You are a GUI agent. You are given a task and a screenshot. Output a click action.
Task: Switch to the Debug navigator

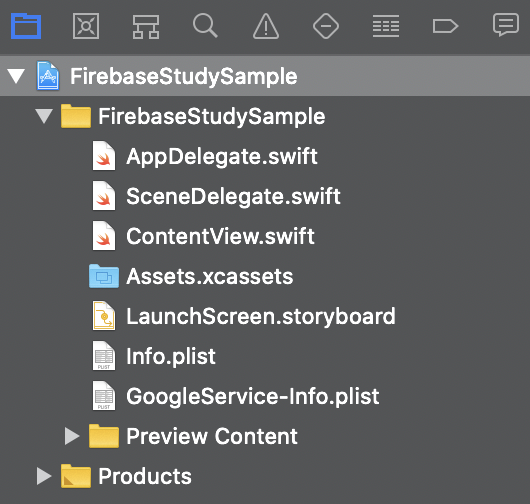coord(386,26)
